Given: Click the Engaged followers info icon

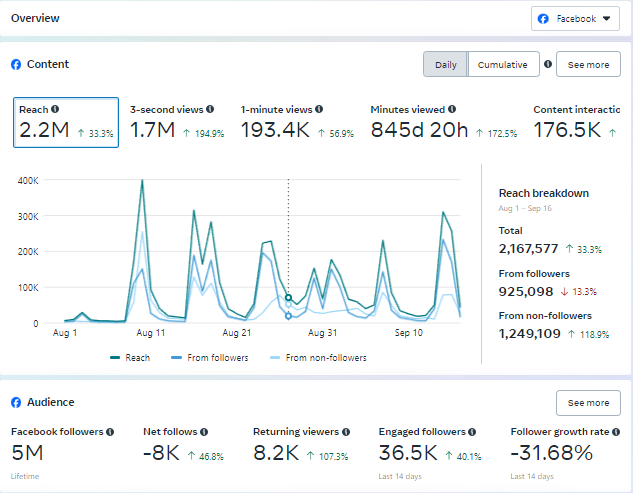Looking at the screenshot, I should 472,432.
